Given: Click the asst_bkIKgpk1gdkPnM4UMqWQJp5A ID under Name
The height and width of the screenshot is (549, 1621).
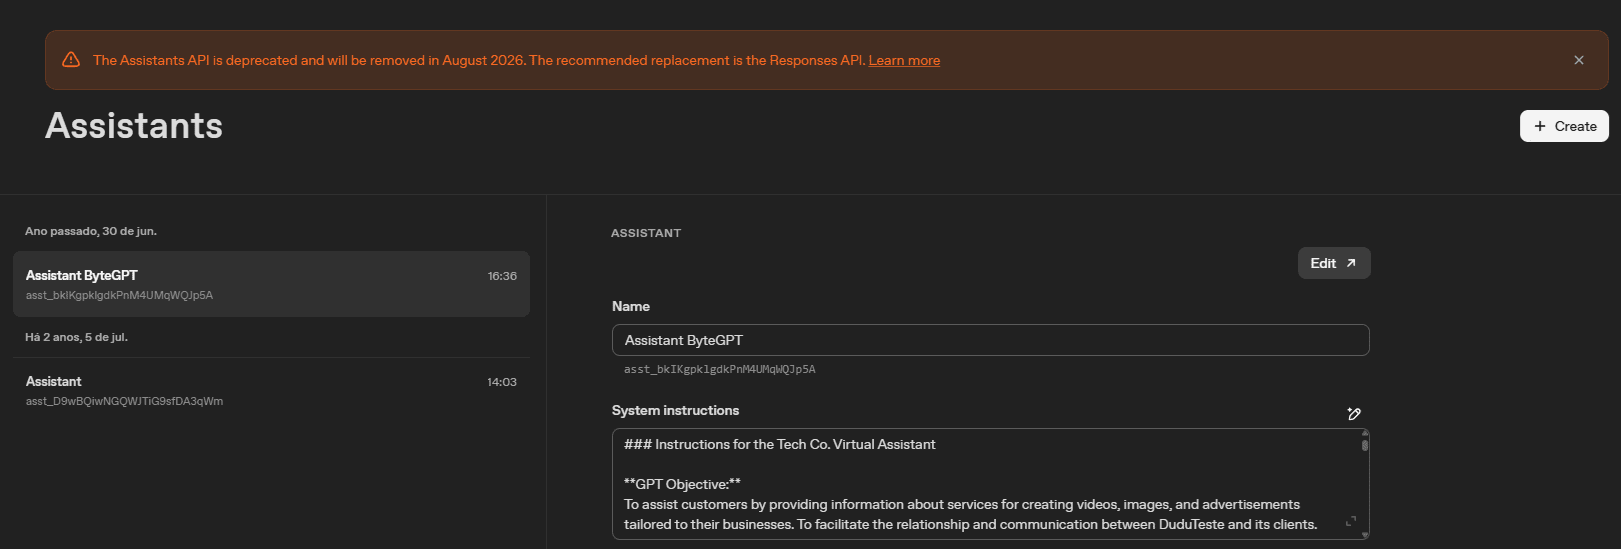Looking at the screenshot, I should point(720,369).
